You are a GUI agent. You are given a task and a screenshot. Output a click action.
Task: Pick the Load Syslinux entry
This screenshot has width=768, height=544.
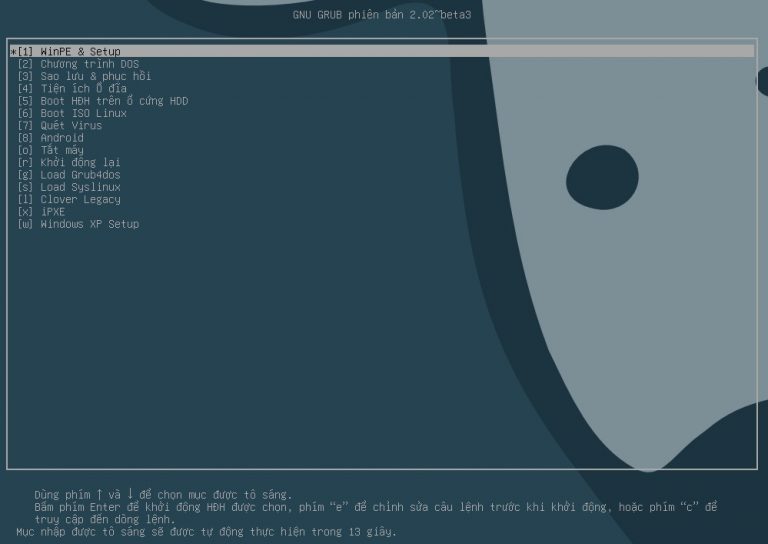(x=80, y=187)
